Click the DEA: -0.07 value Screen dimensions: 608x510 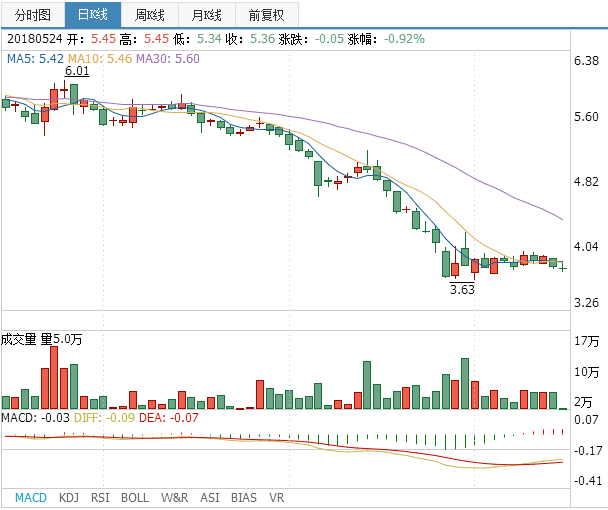click(169, 418)
